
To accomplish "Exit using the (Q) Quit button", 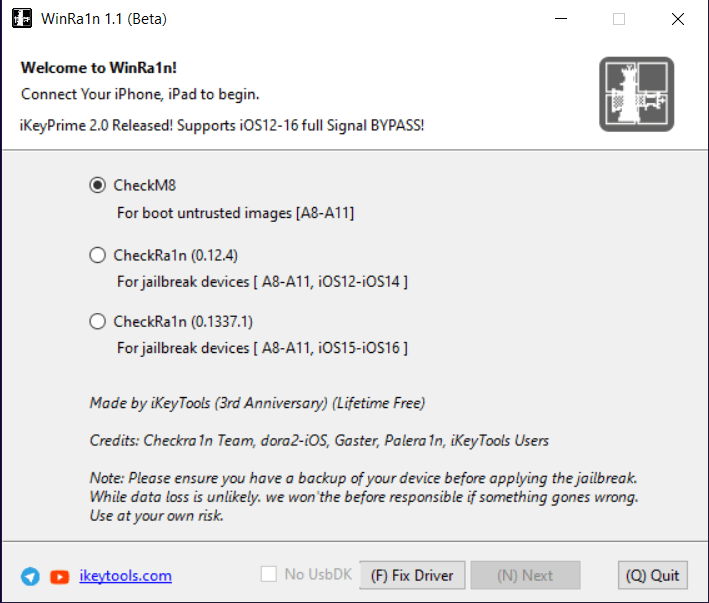I will coord(652,575).
